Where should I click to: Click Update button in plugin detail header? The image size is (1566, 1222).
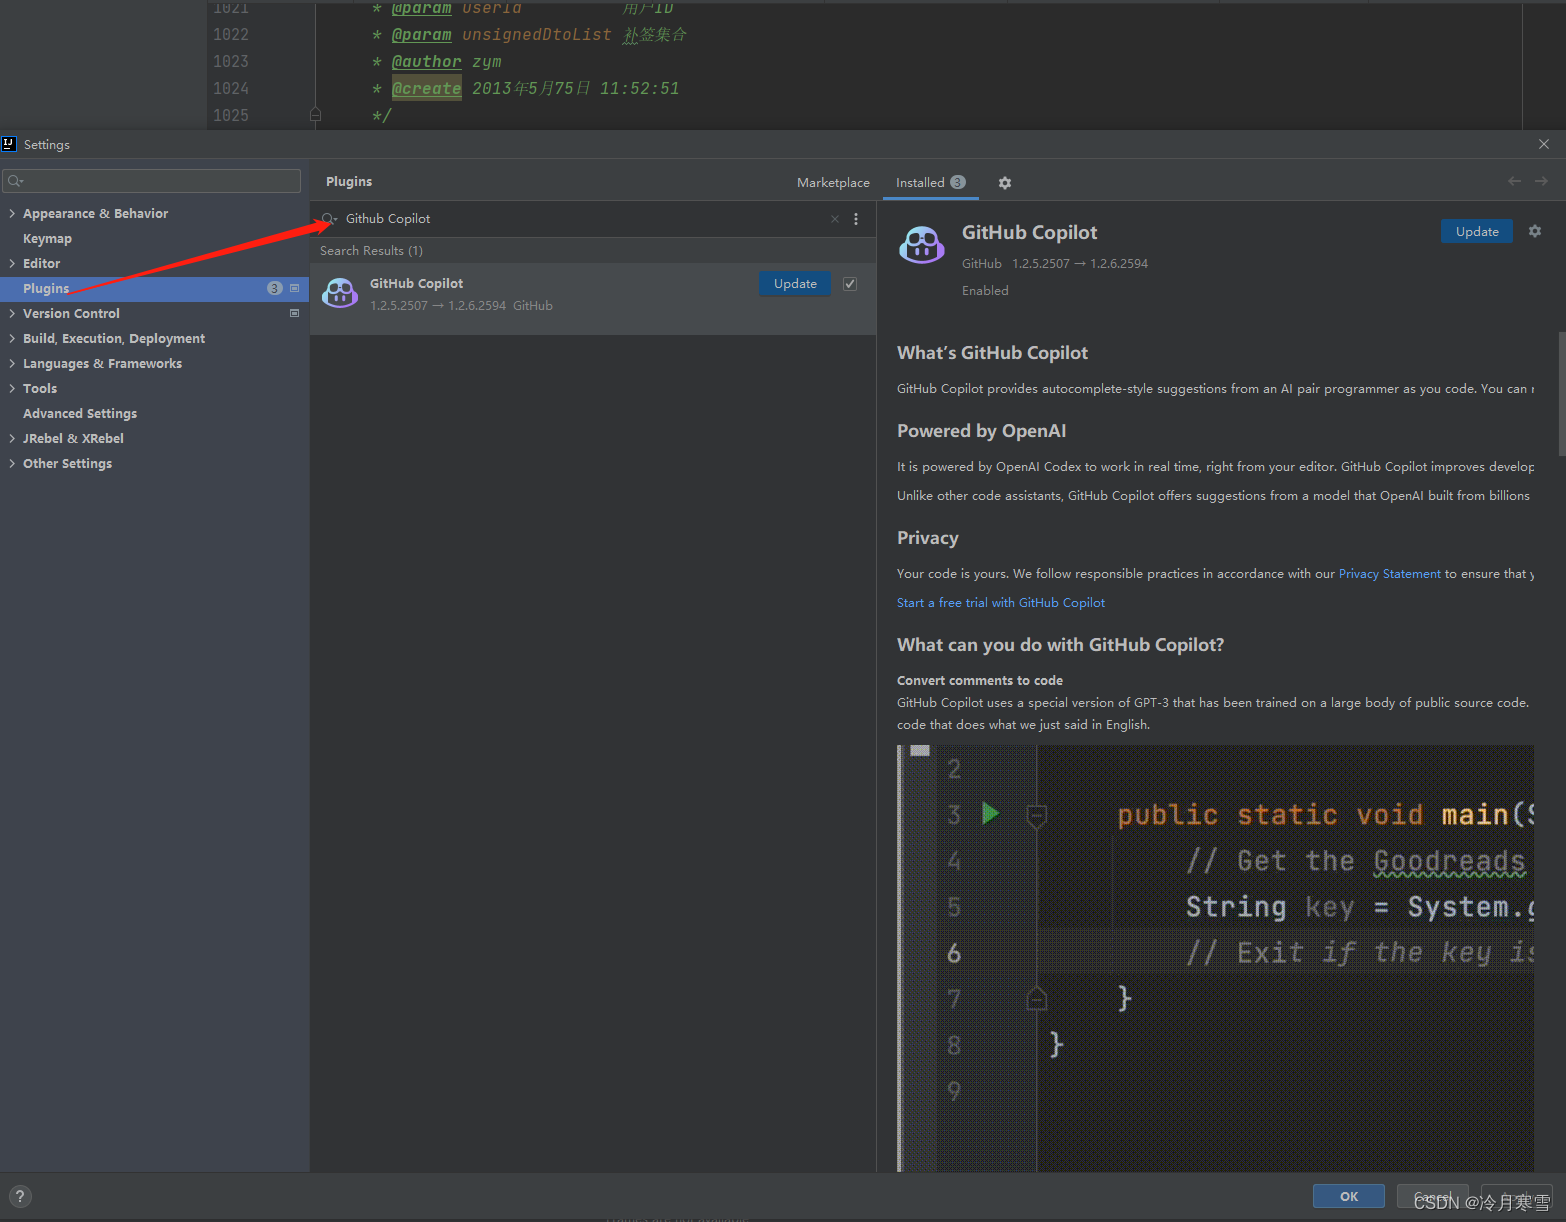(1477, 231)
